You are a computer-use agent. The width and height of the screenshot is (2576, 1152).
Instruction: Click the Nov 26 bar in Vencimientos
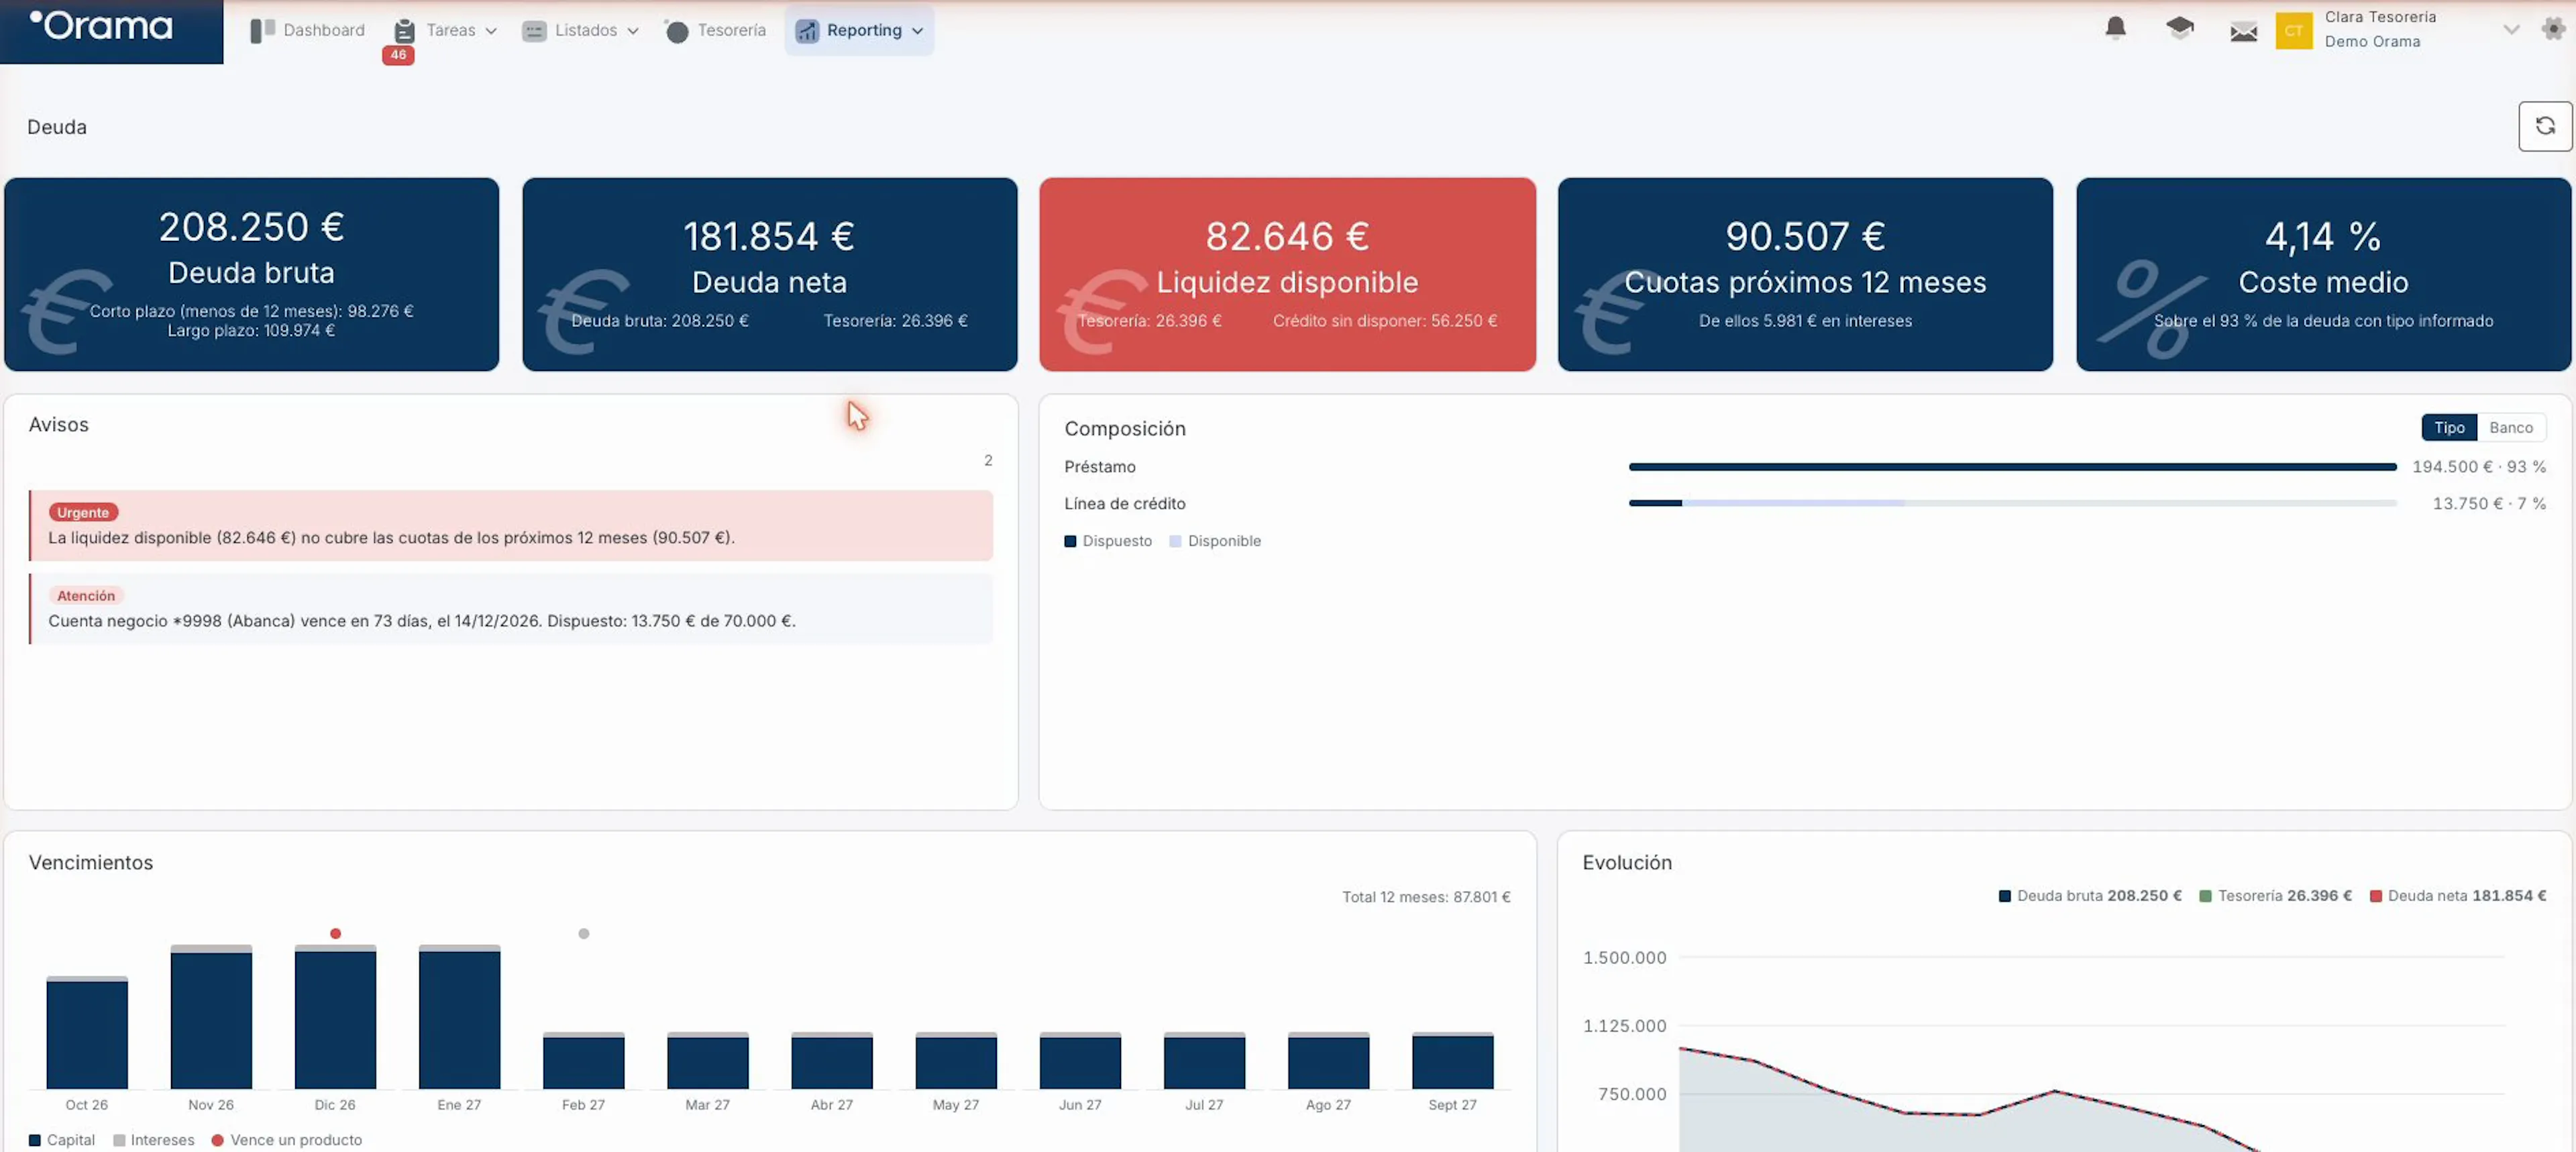(211, 1016)
